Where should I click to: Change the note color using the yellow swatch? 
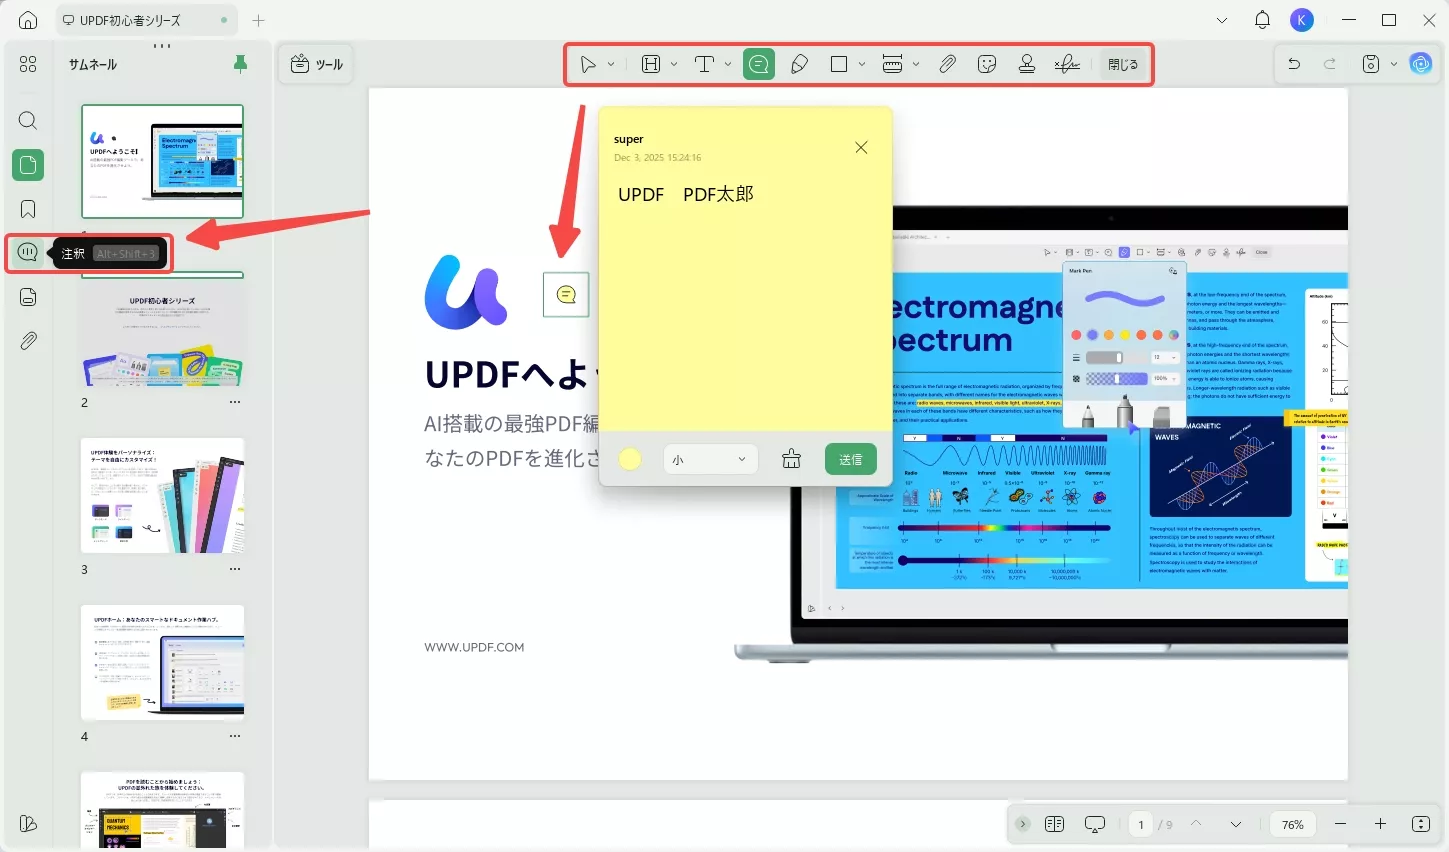(x=630, y=459)
